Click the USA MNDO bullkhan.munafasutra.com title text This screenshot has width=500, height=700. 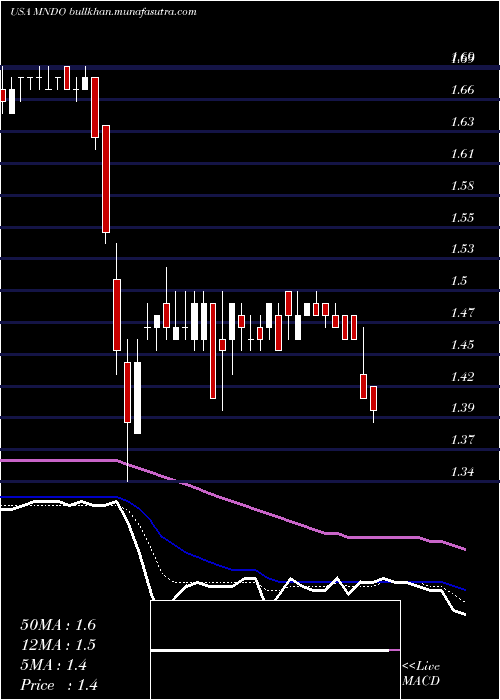pos(103,12)
